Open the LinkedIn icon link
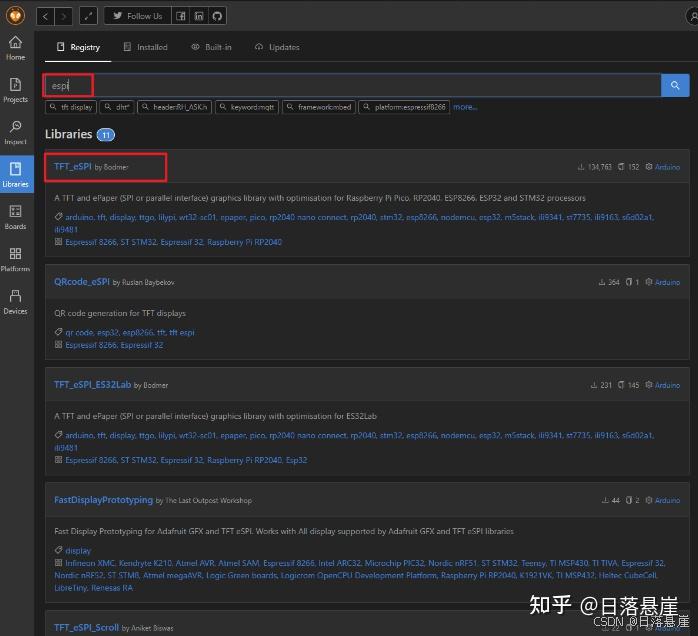The width and height of the screenshot is (698, 636). (199, 16)
